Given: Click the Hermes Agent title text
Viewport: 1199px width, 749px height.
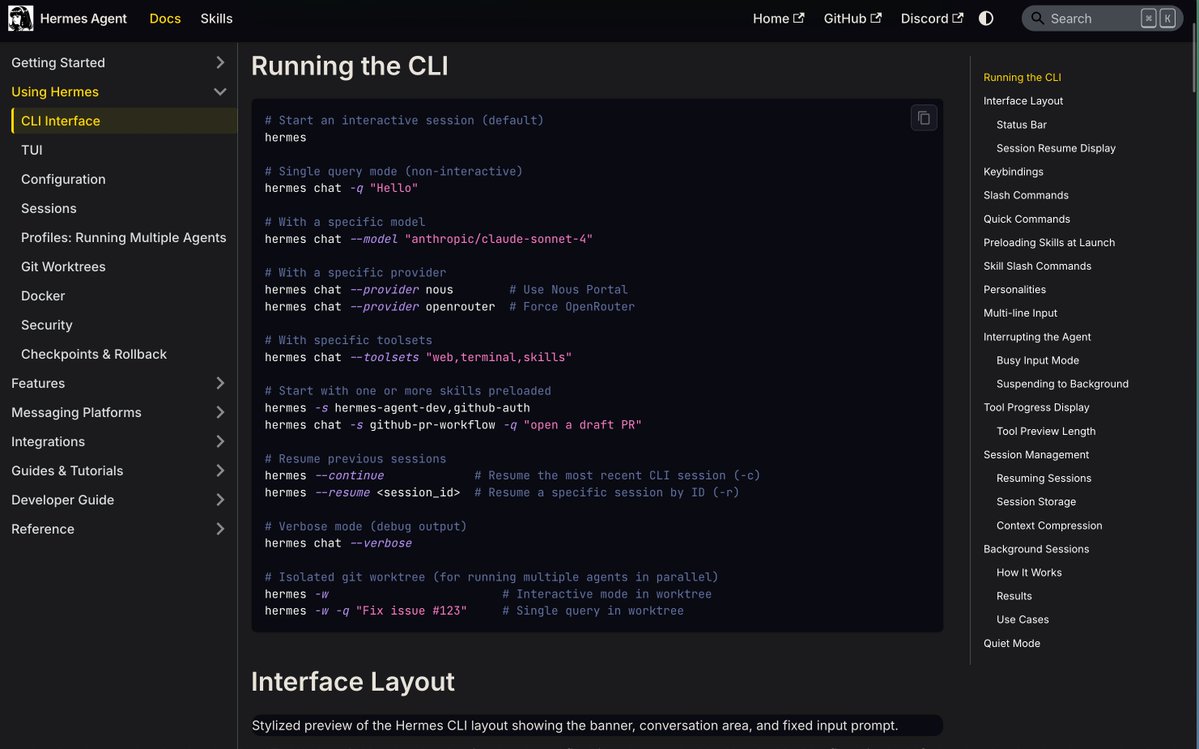Looking at the screenshot, I should tap(83, 18).
